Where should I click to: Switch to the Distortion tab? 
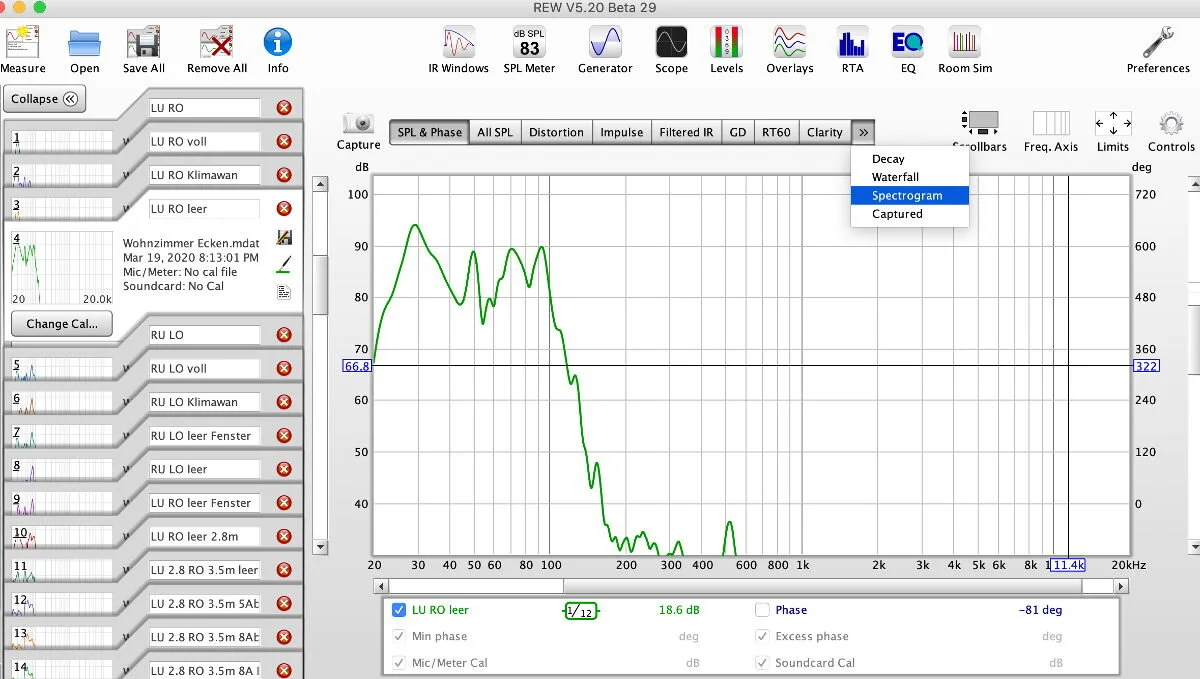pos(556,132)
